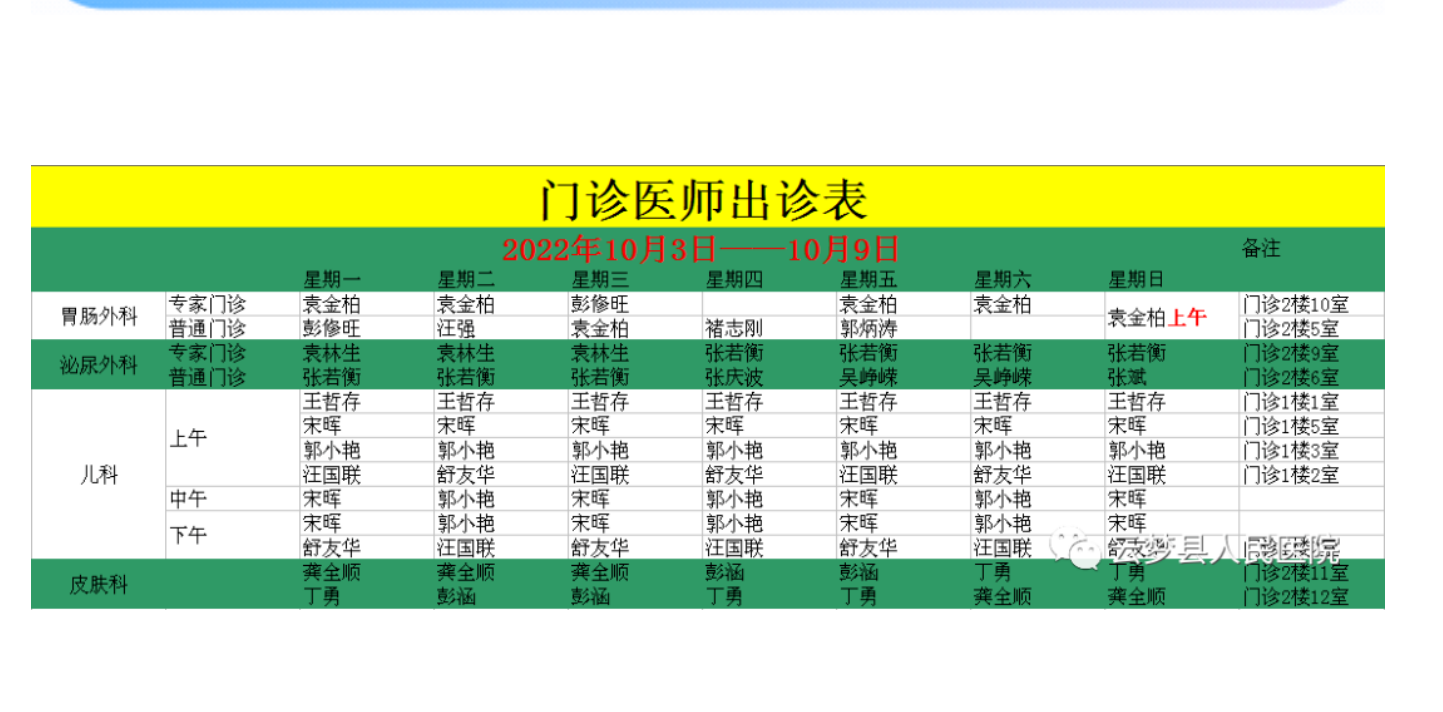Select the 袁金柏上午 cell under 星期日
The image size is (1443, 712).
[x=1157, y=318]
